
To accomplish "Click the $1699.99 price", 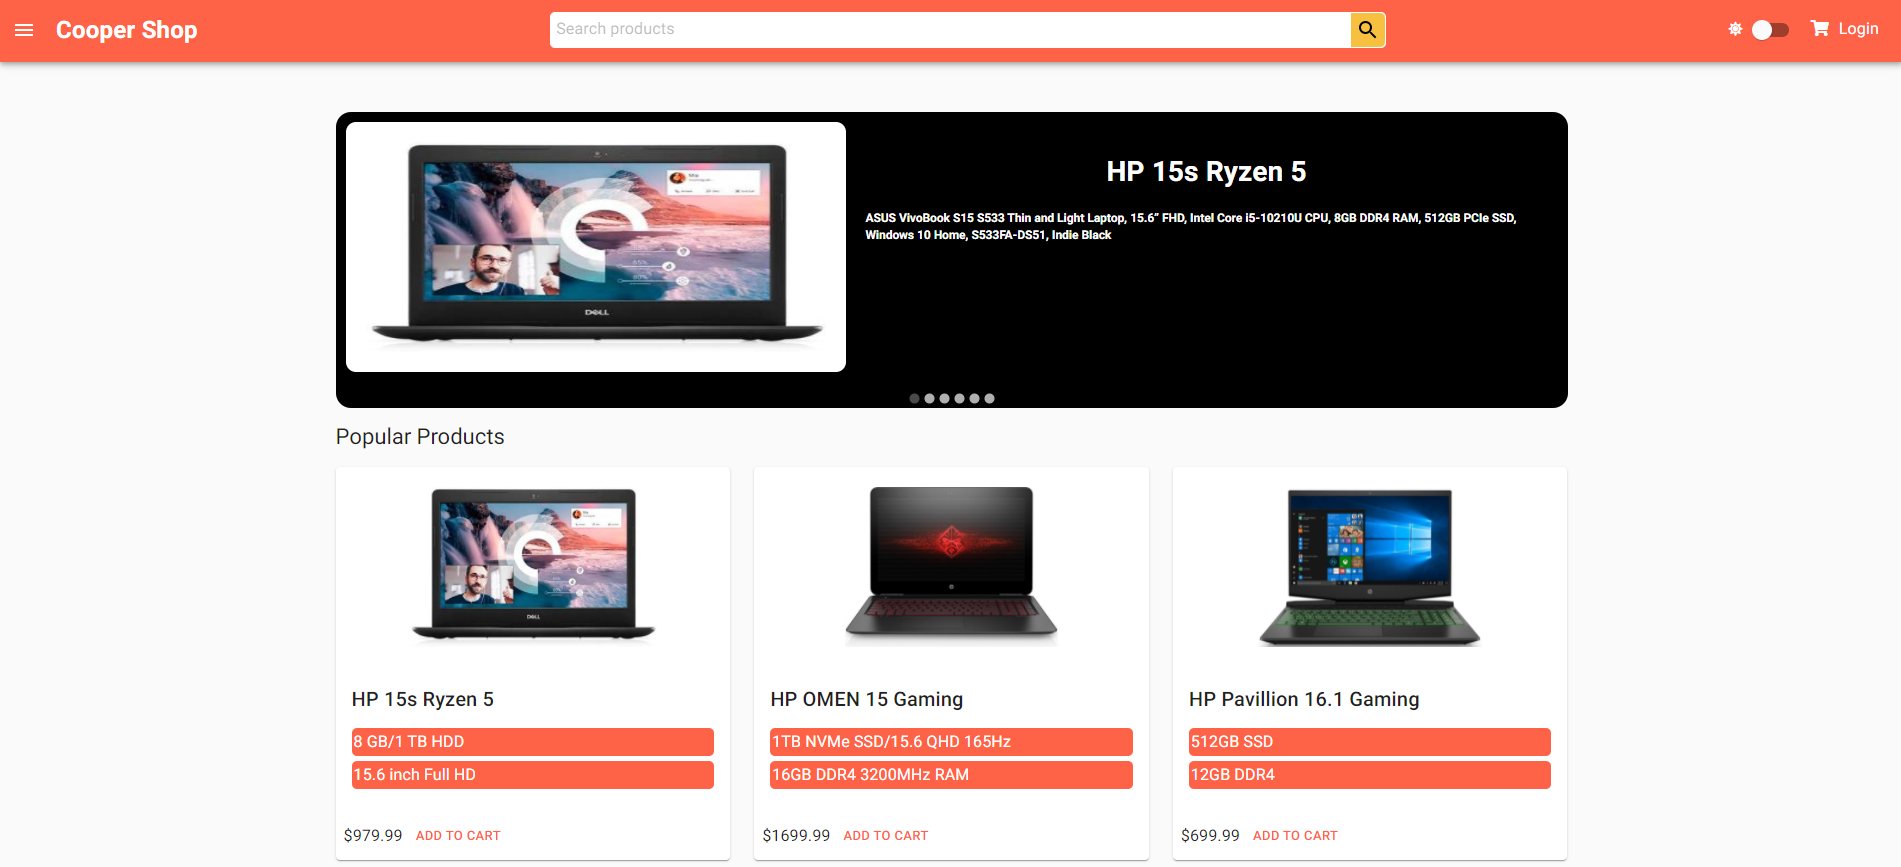I will pos(796,836).
